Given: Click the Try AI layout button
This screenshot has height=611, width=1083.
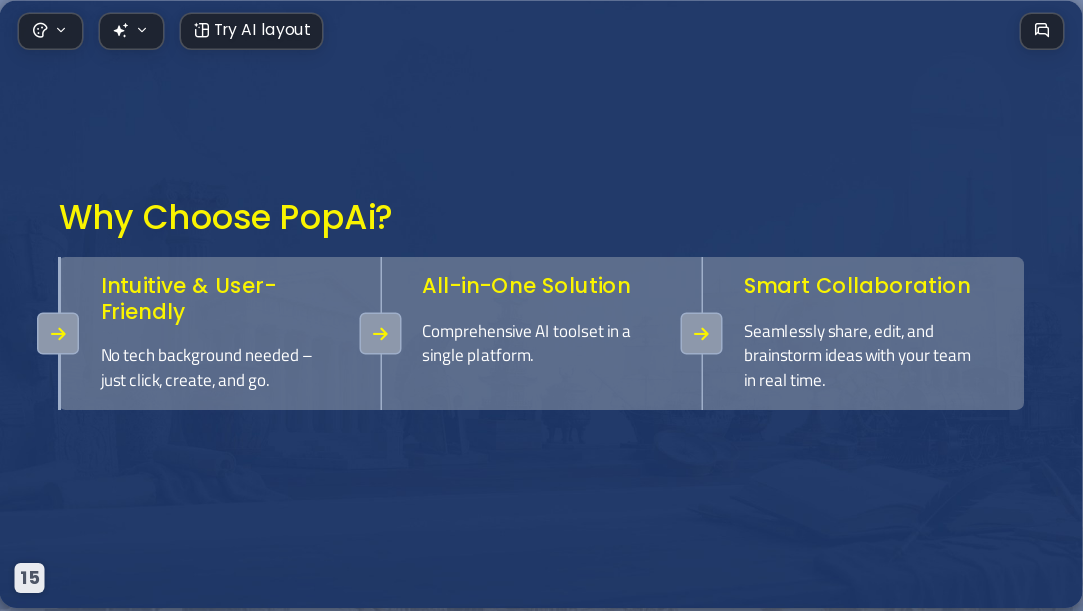Looking at the screenshot, I should point(251,31).
